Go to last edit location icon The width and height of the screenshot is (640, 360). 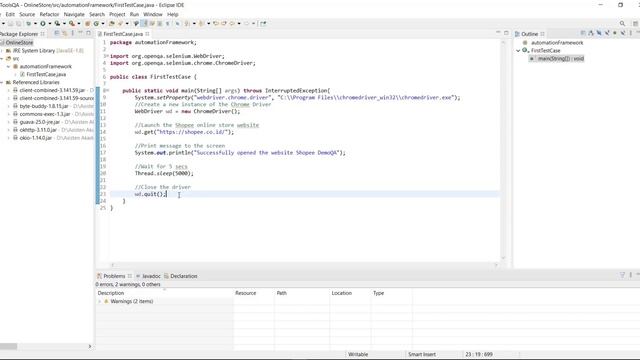tap(216, 24)
